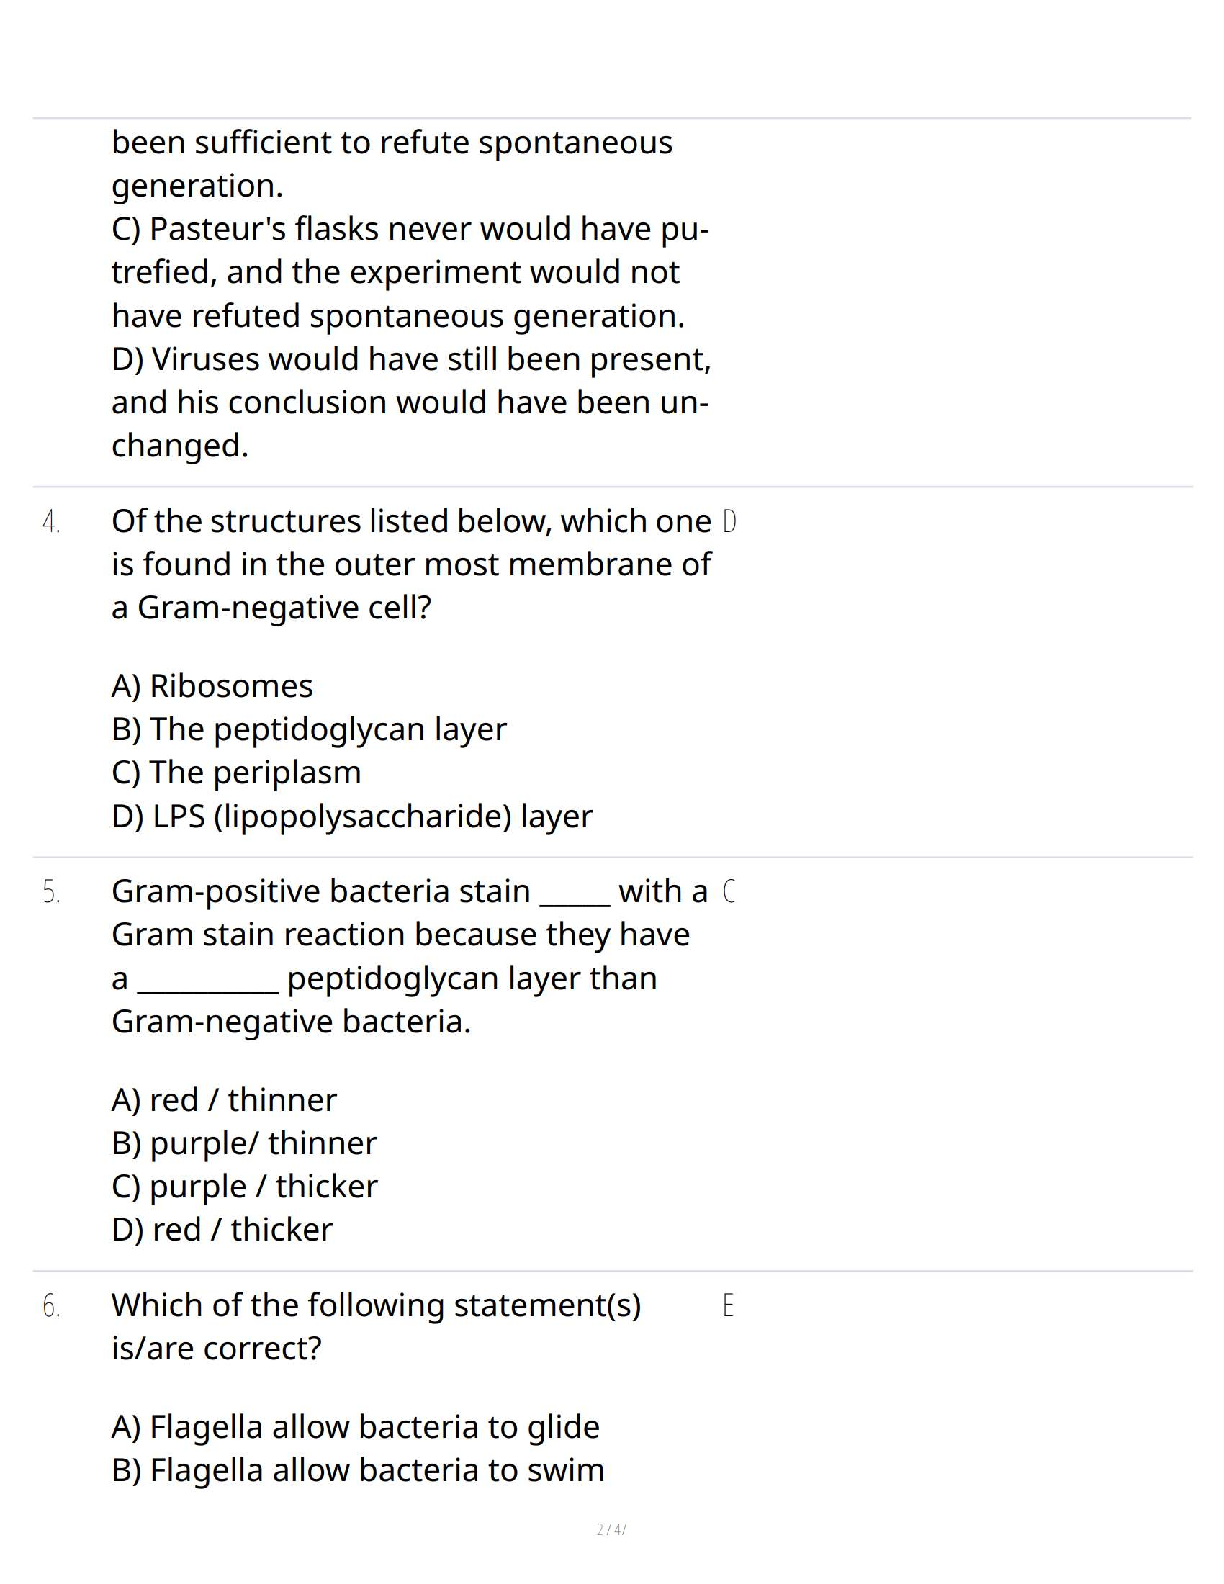The height and width of the screenshot is (1584, 1224).
Task: Select option B) The peptidoglycan layer
Action: [x=309, y=729]
